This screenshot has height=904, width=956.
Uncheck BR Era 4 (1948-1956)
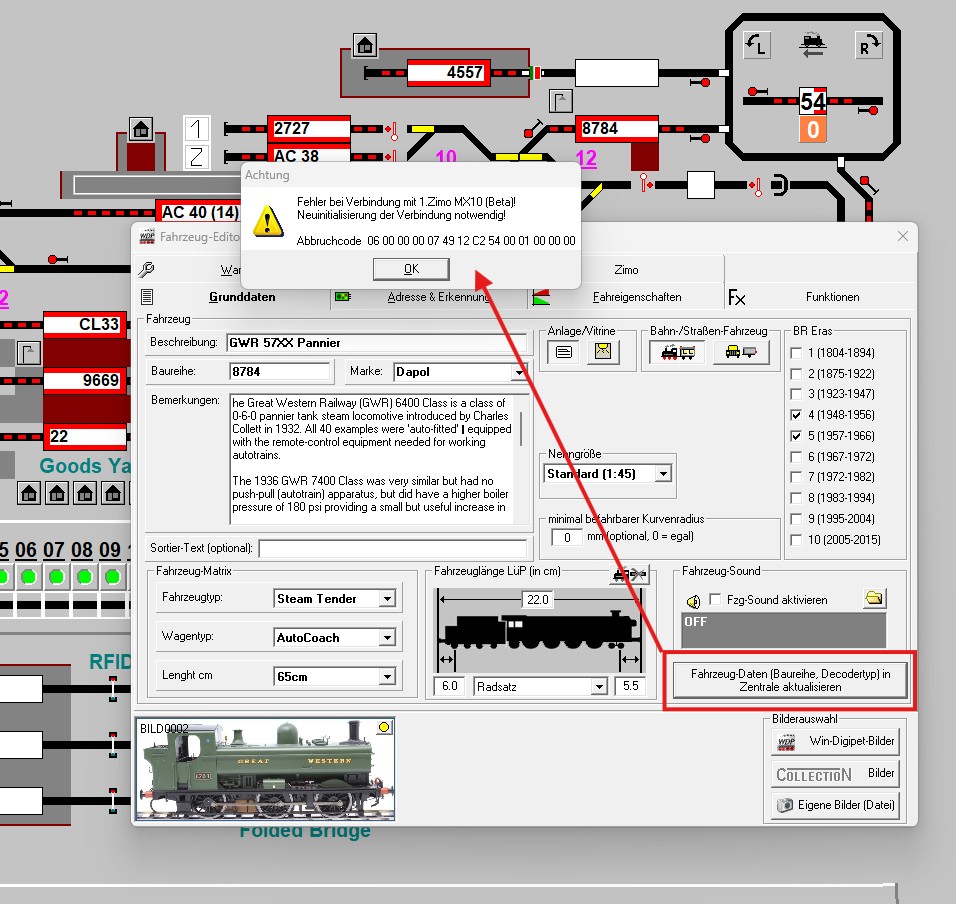tap(796, 415)
